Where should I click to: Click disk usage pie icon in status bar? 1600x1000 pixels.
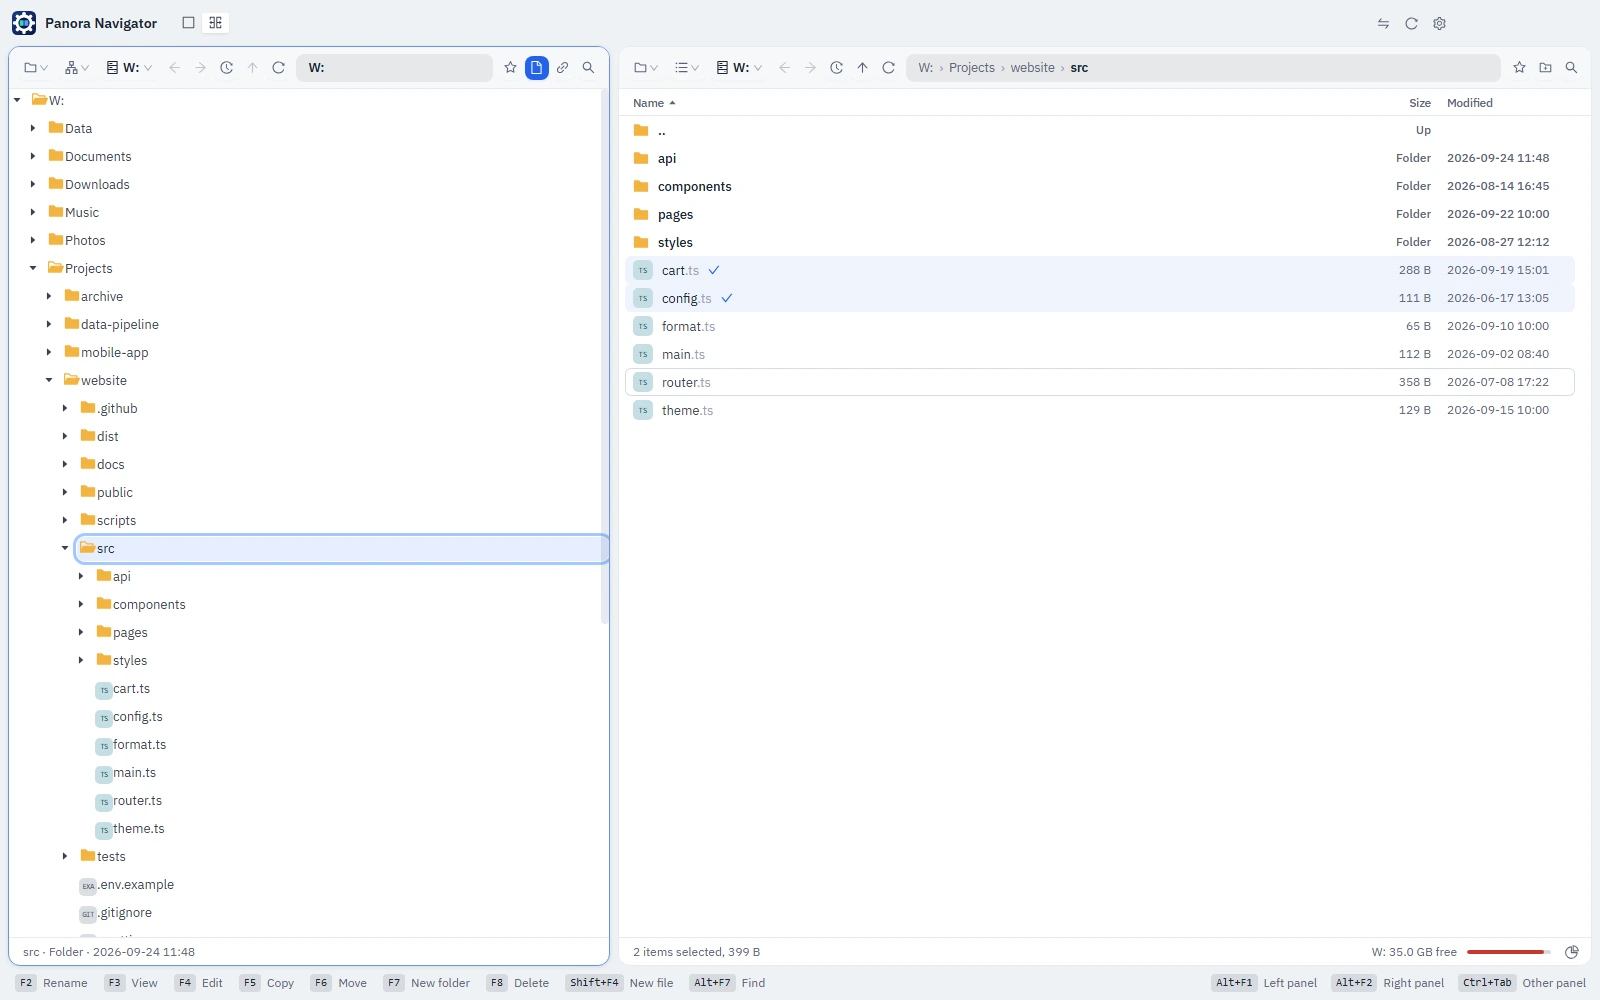click(x=1571, y=952)
